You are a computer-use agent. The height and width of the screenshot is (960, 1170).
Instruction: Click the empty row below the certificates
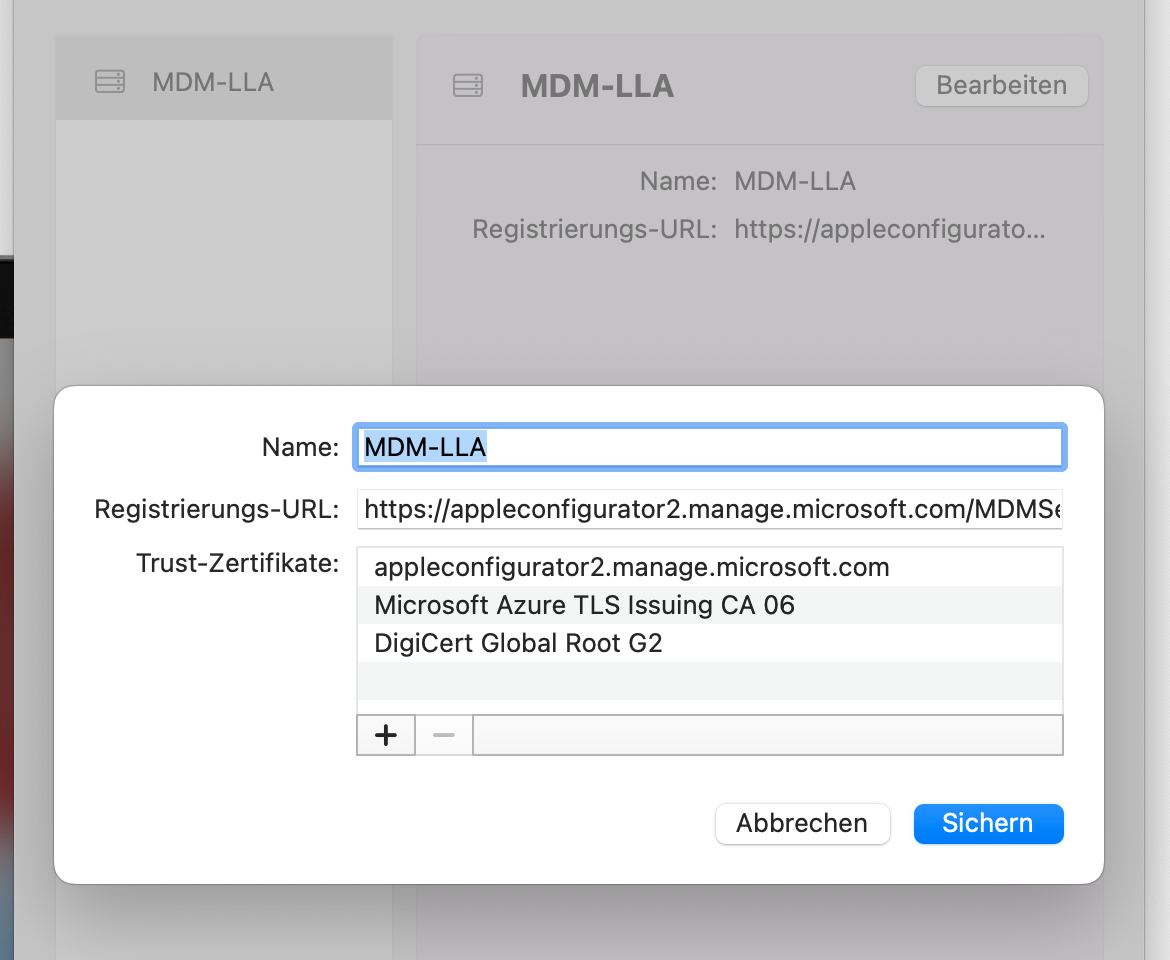708,681
